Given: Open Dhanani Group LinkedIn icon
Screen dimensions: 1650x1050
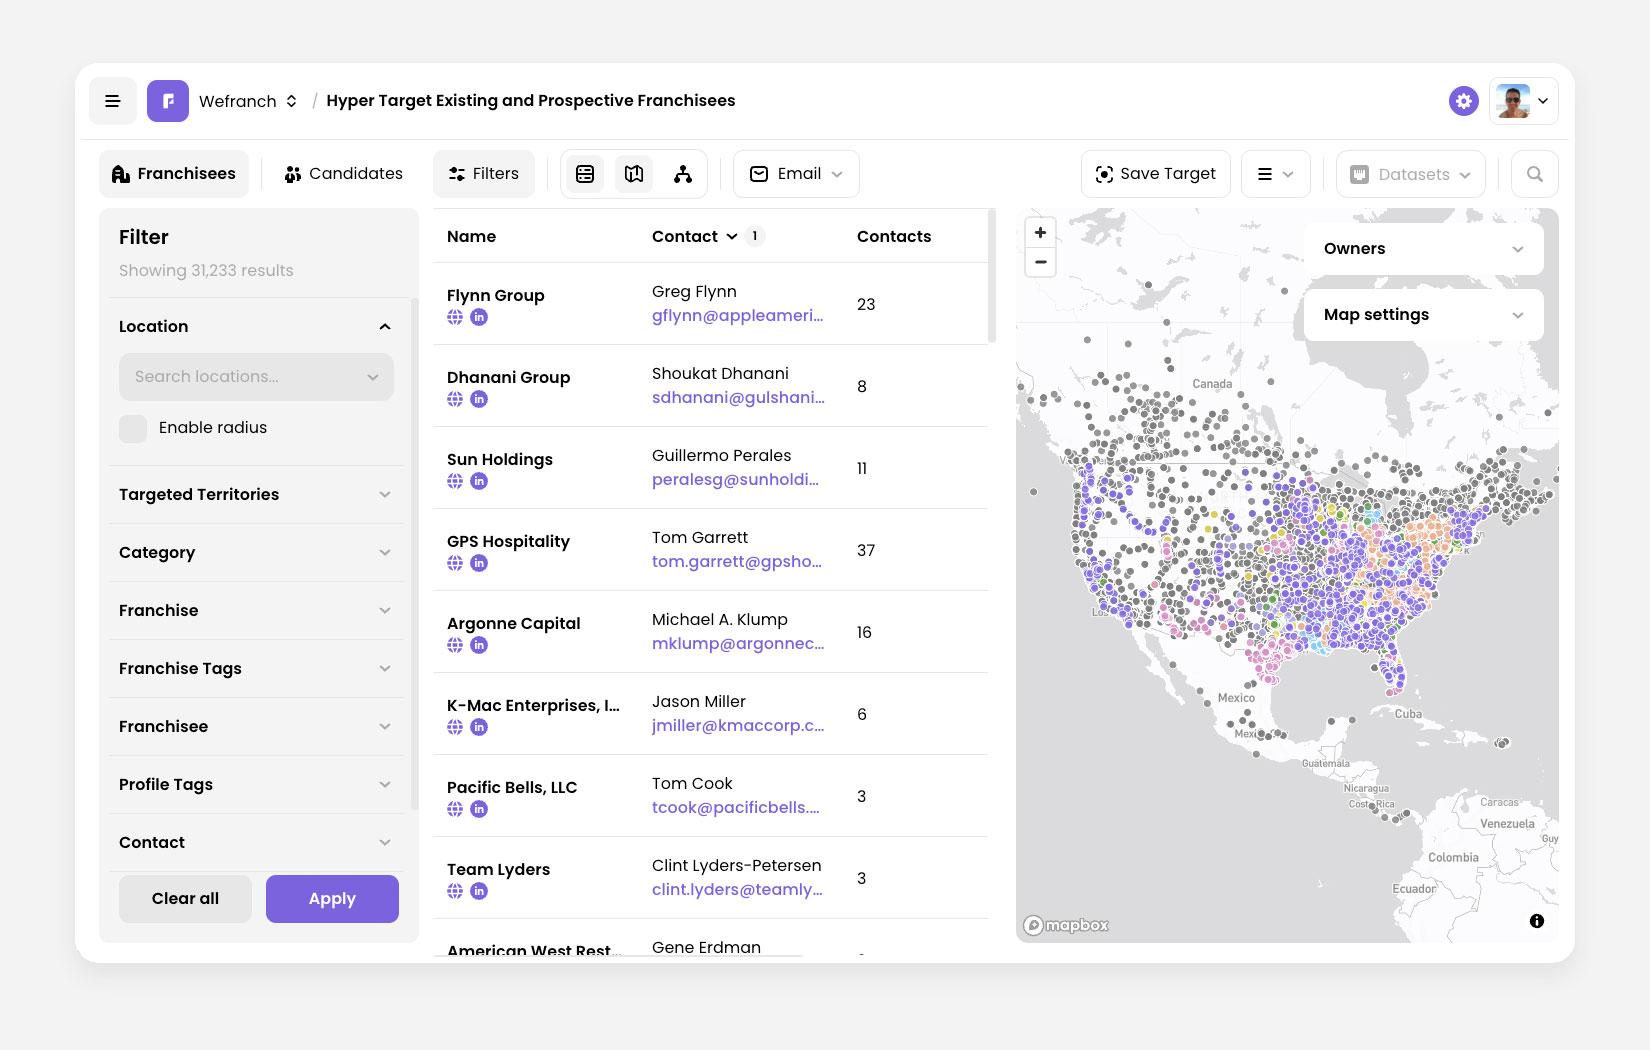Looking at the screenshot, I should coord(479,399).
